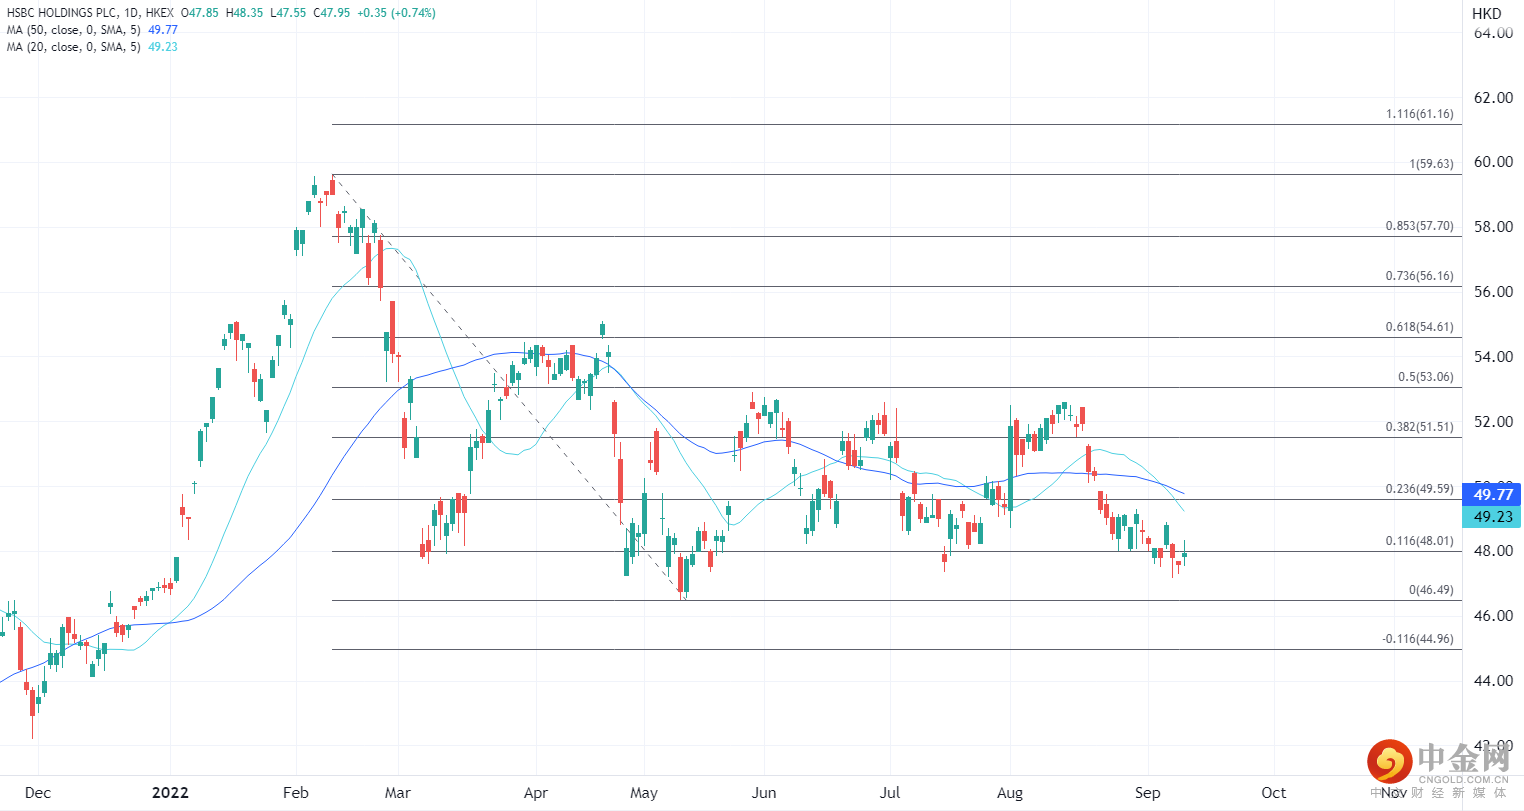1524x811 pixels.
Task: Click 52.00 on the price axis
Action: point(1493,422)
